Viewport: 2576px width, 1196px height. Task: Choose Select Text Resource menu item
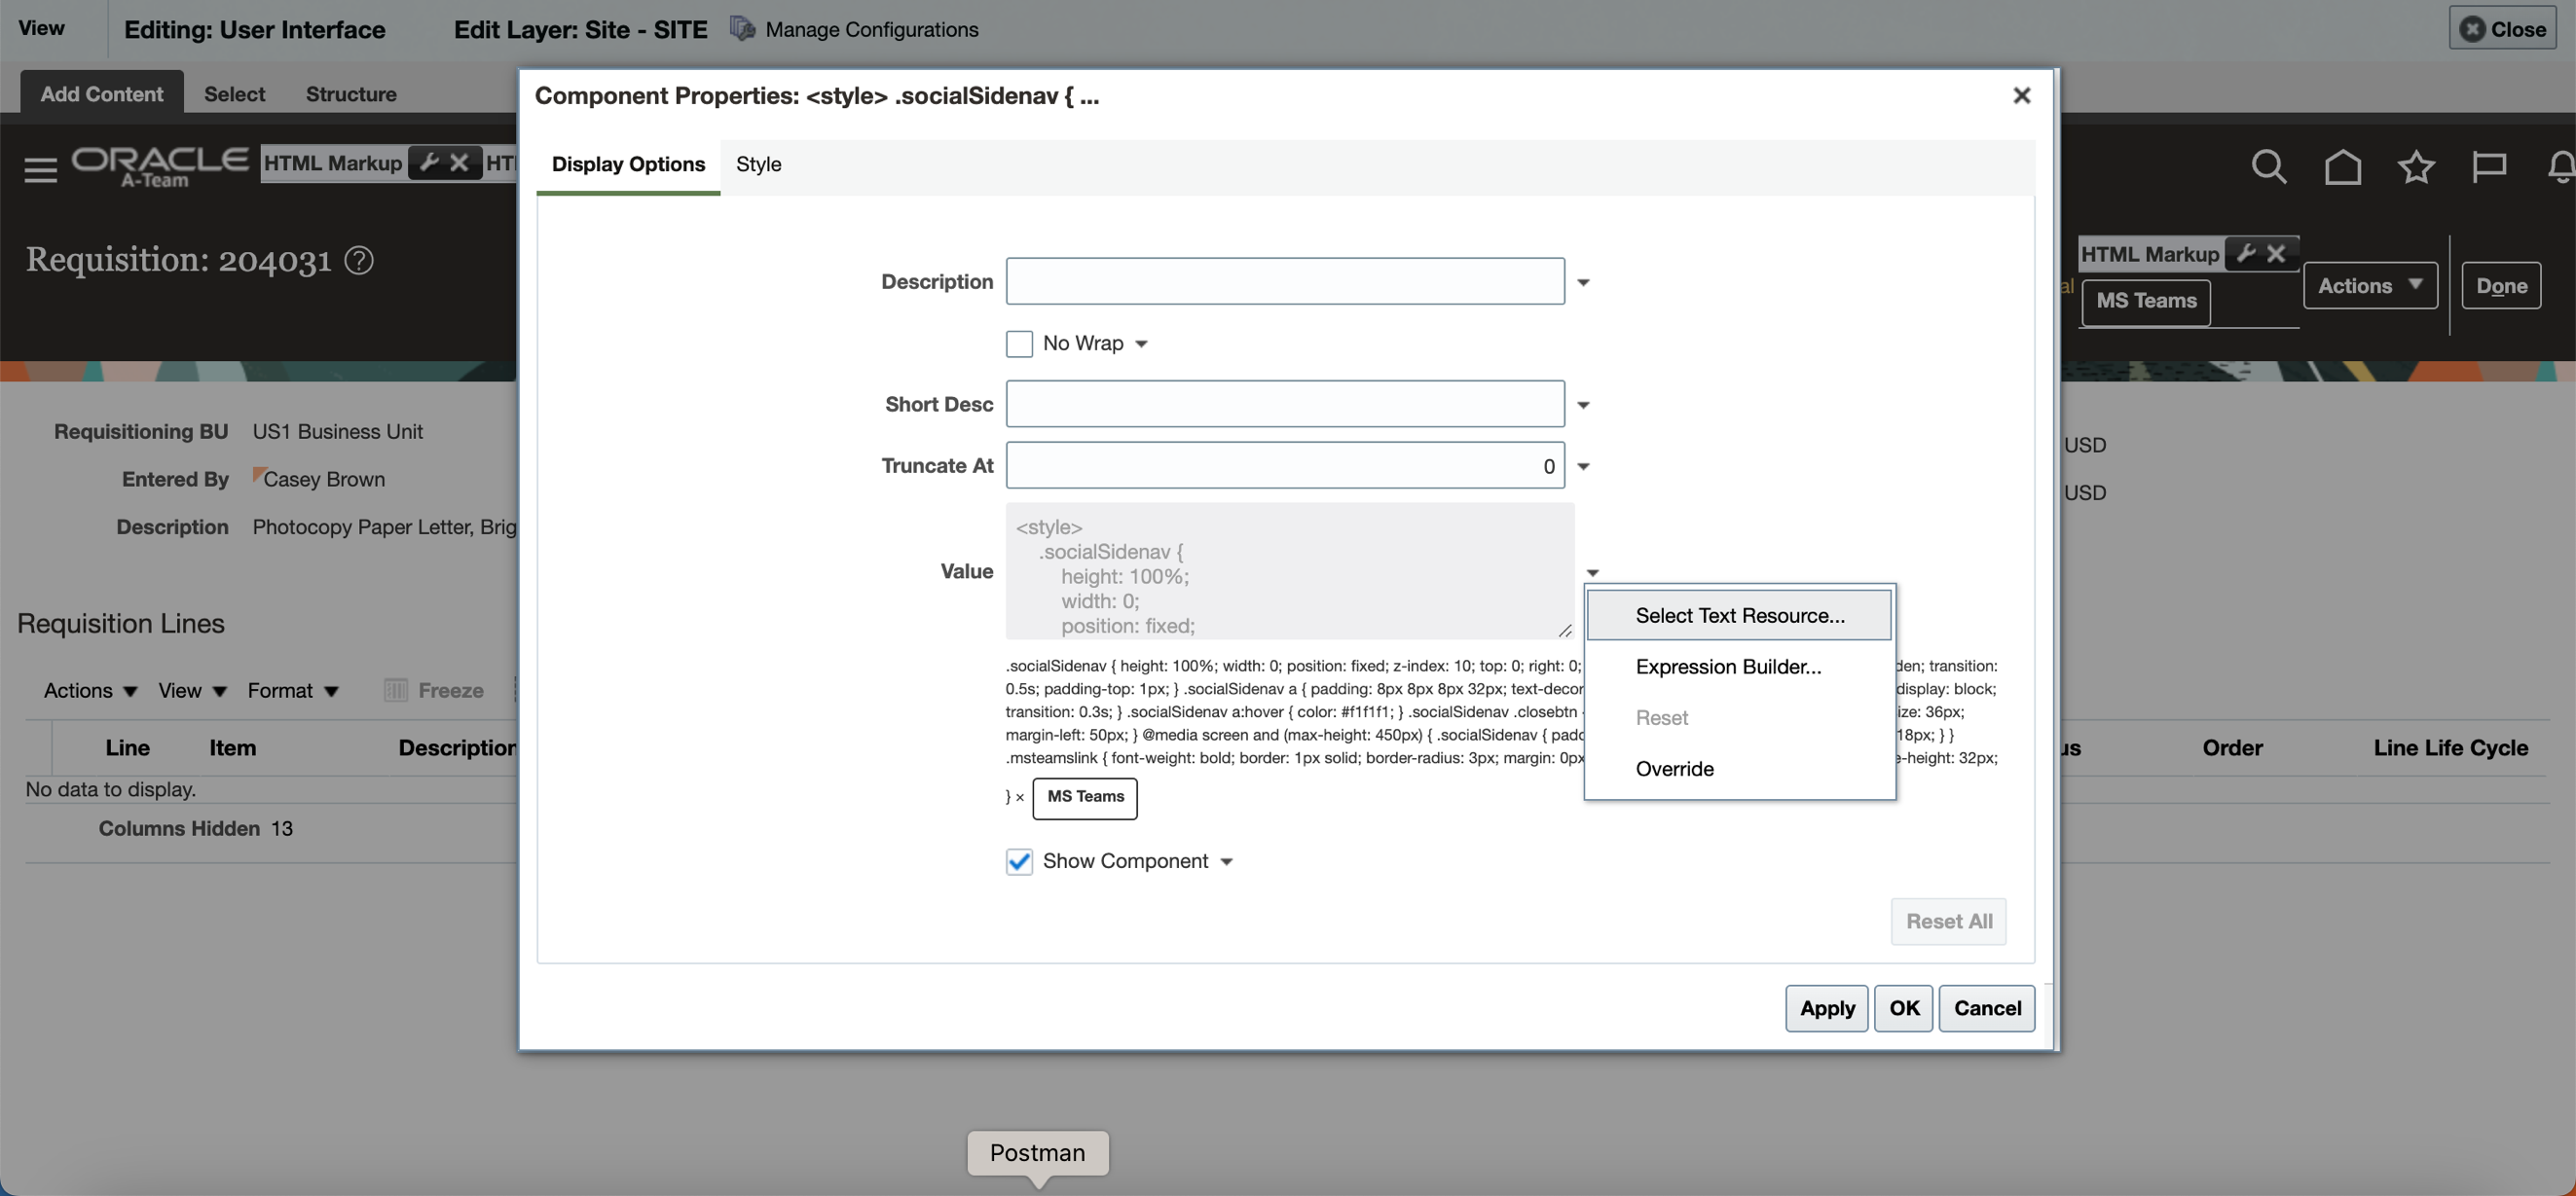pyautogui.click(x=1739, y=615)
